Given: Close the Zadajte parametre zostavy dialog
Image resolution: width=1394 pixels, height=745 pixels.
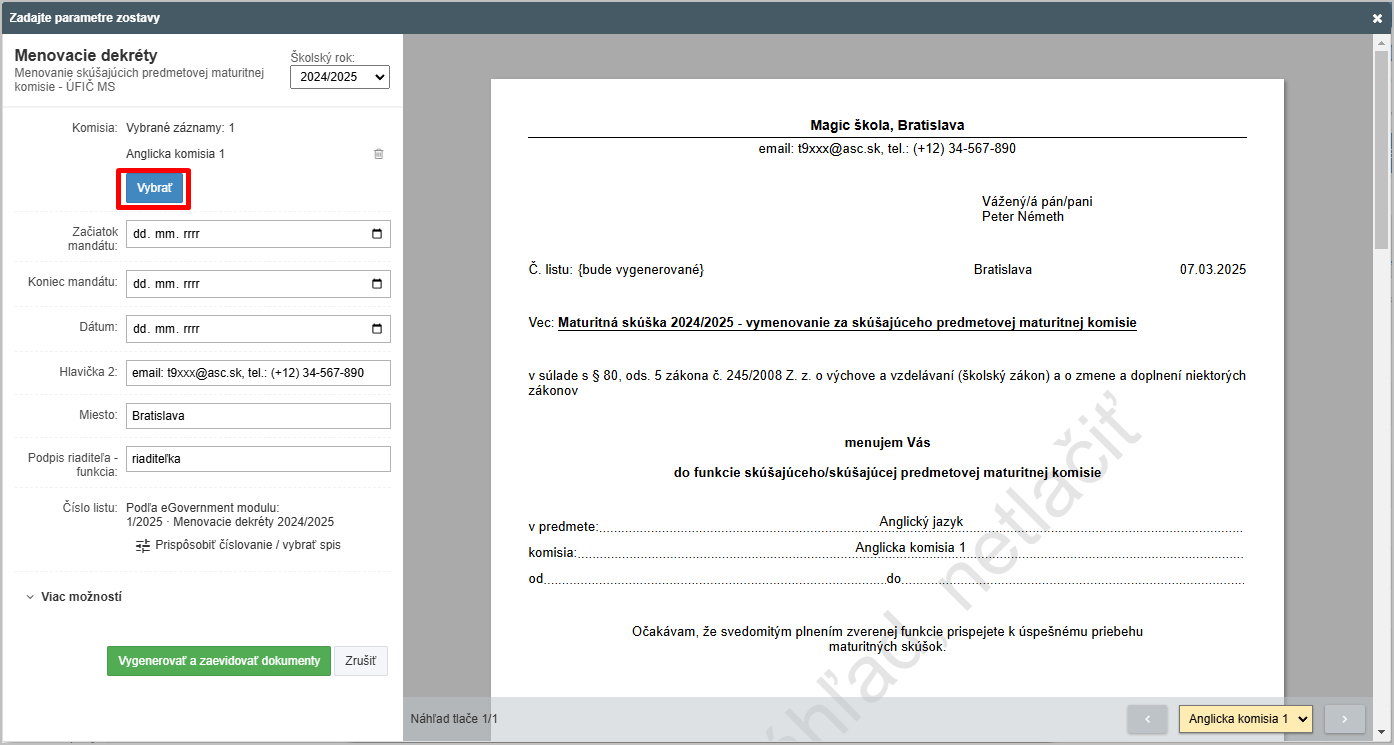Looking at the screenshot, I should [1377, 18].
